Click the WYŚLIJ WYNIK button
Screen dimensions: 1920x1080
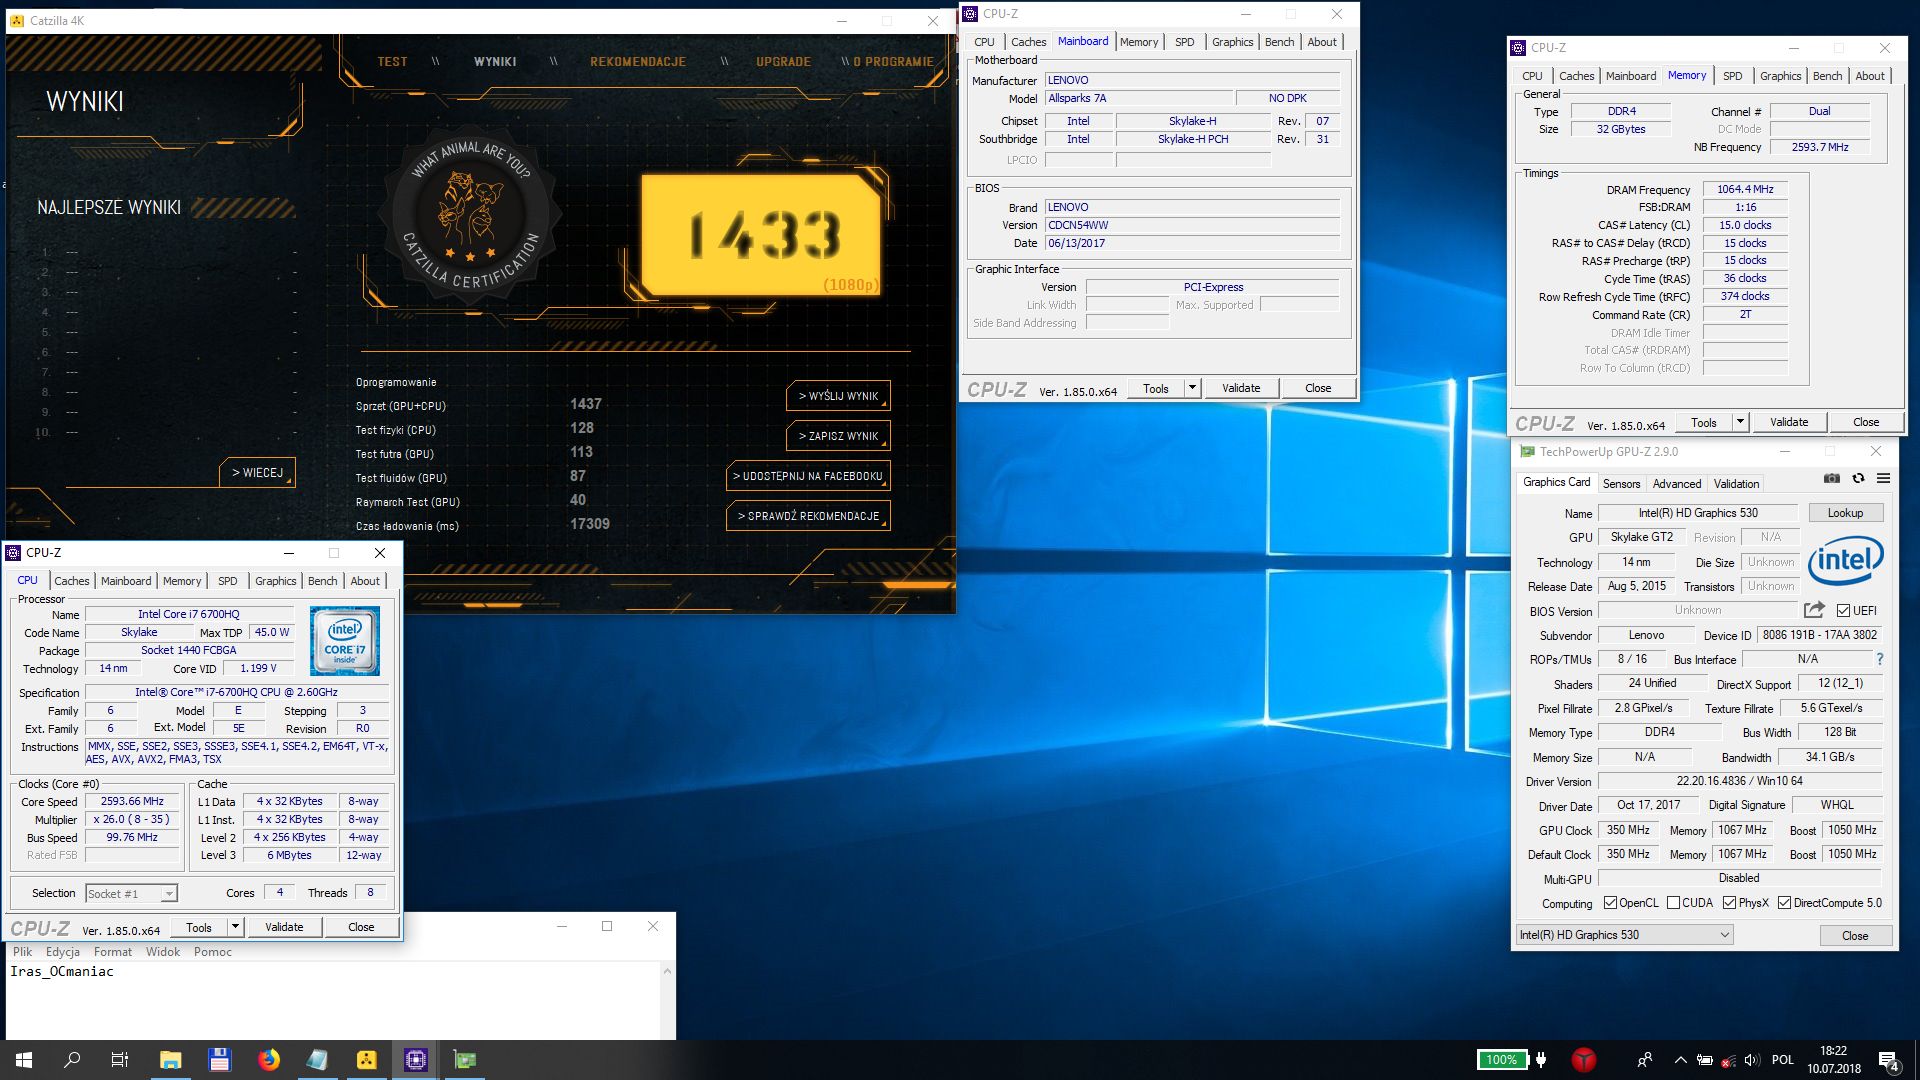coord(838,396)
